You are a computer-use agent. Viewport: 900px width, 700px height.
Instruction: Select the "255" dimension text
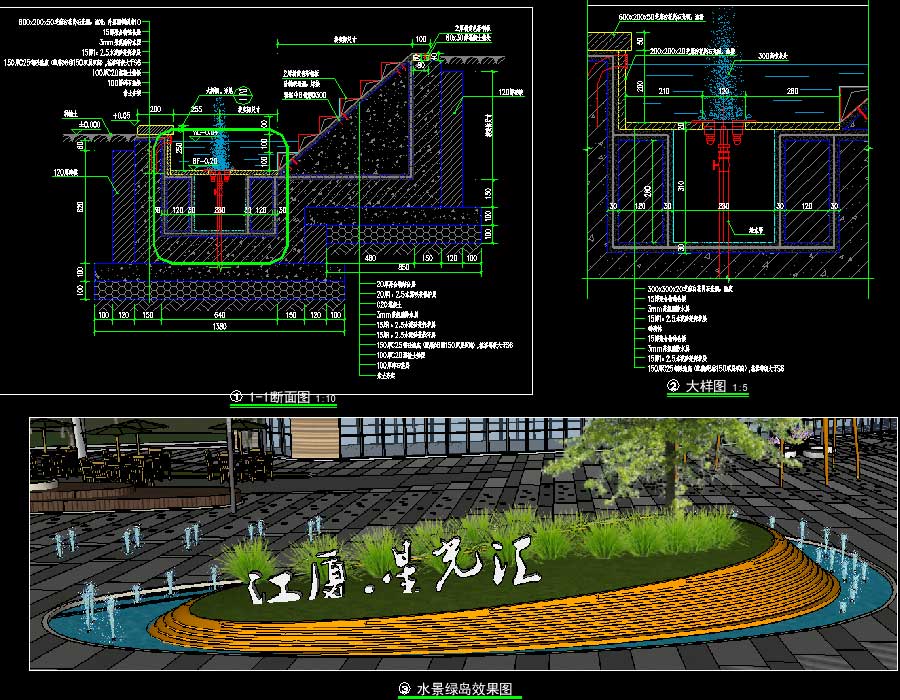click(196, 109)
